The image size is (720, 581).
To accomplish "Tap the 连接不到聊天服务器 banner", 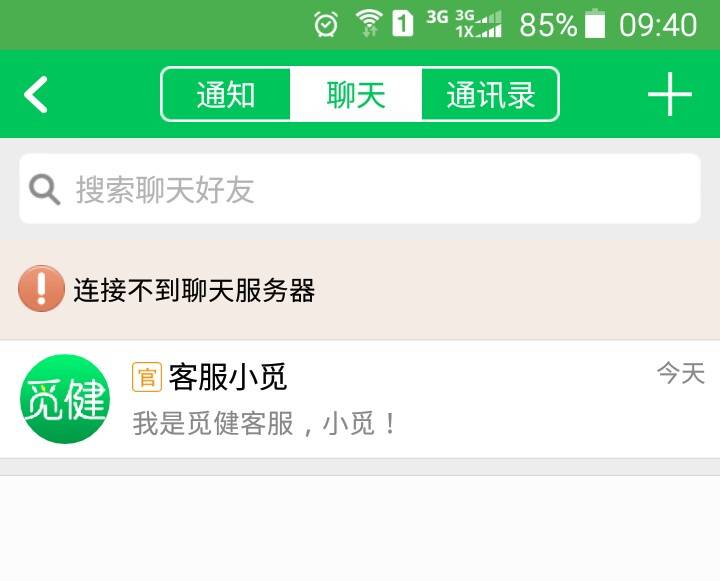I will (x=360, y=289).
